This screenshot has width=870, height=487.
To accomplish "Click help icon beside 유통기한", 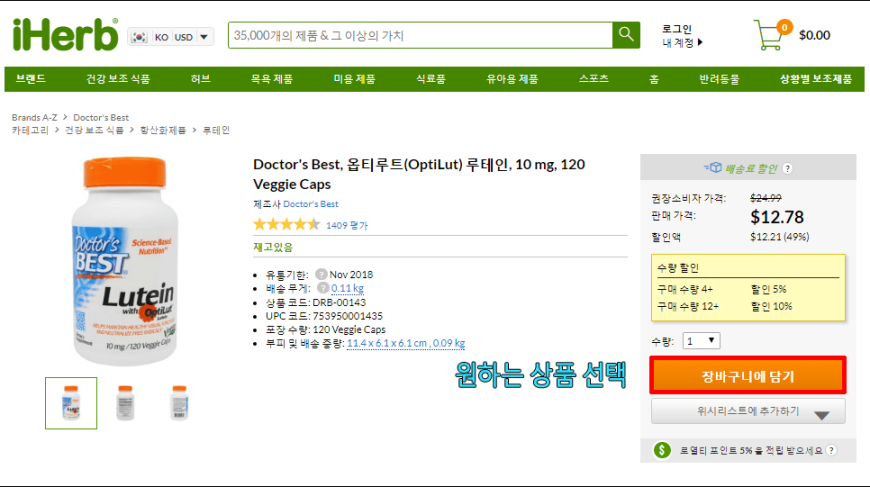I will click(321, 274).
